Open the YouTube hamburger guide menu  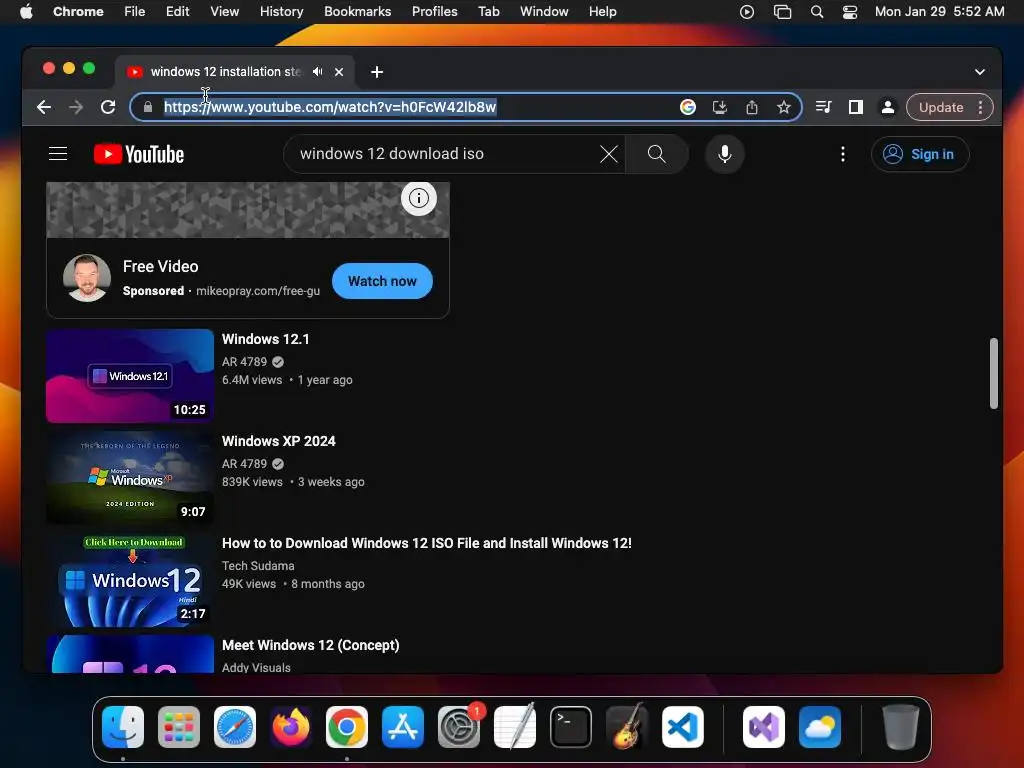pos(58,153)
